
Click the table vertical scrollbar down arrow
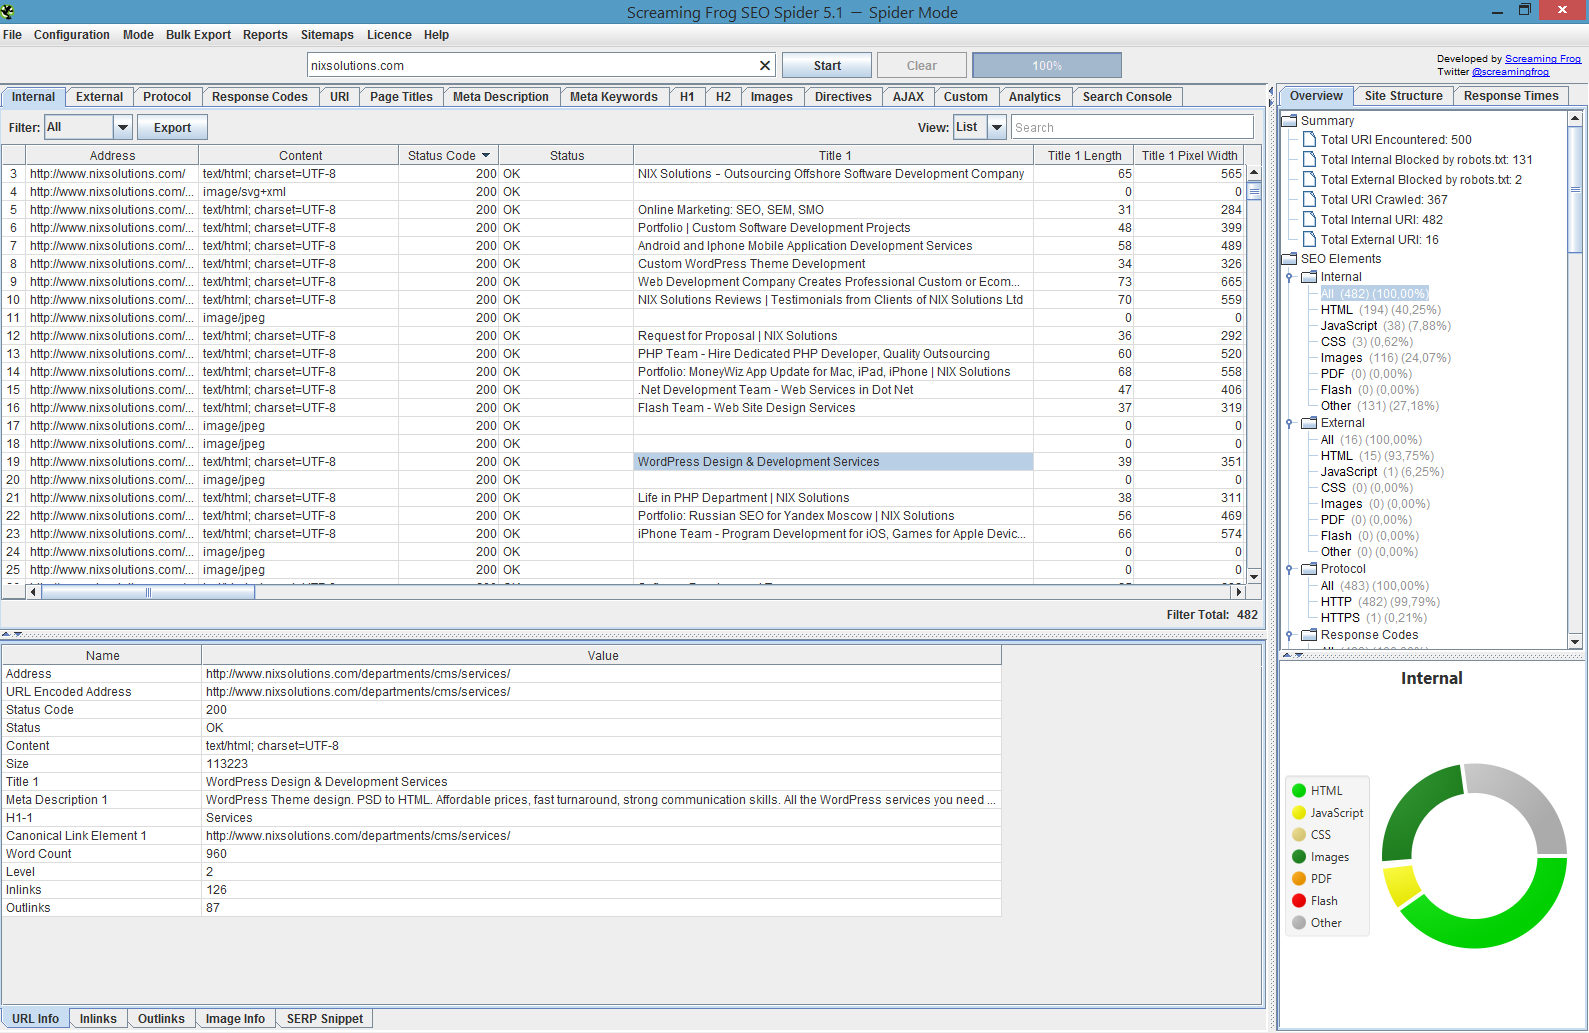(1254, 577)
